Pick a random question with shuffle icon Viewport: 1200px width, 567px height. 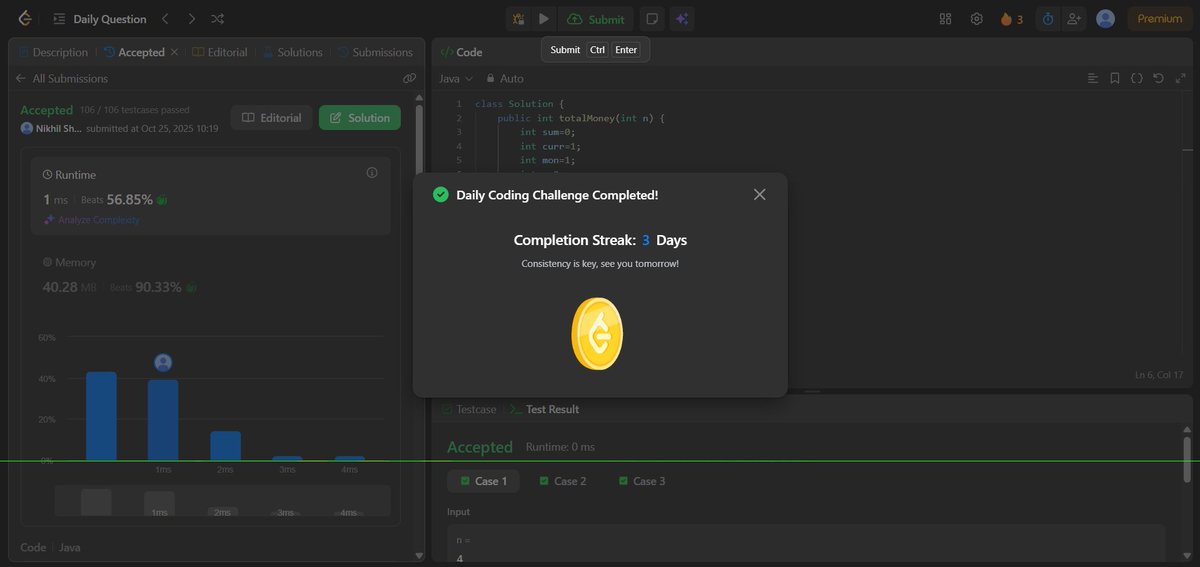[x=218, y=19]
